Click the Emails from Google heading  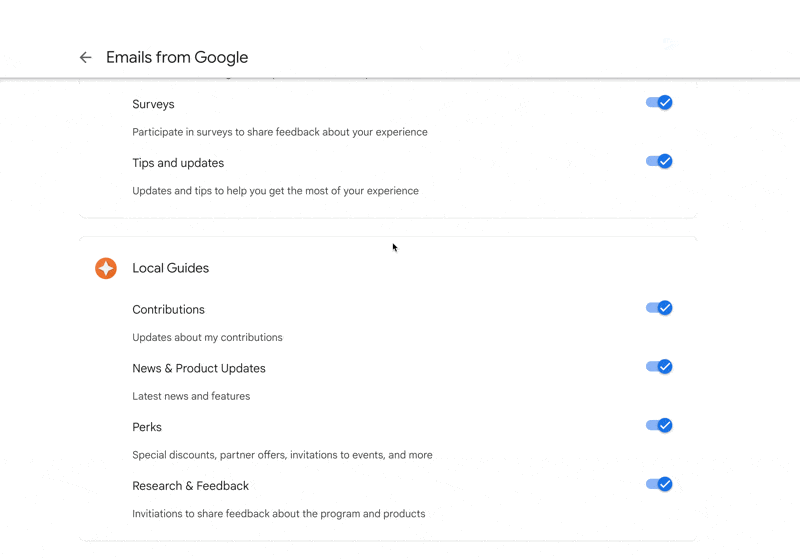click(x=177, y=57)
